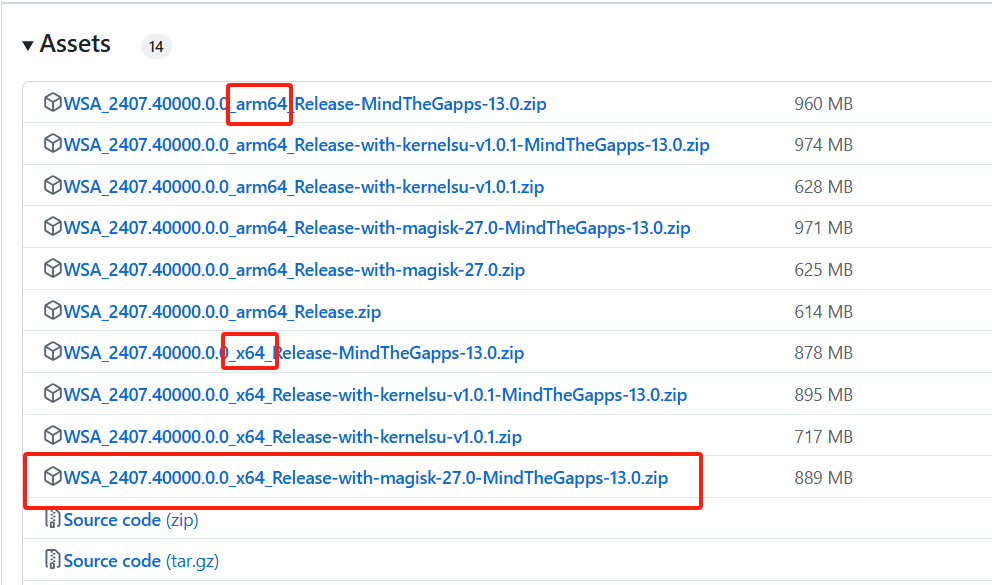
Task: Click package icon of arm64 MindTheGapps-13.0.zip
Action: pyautogui.click(x=53, y=102)
